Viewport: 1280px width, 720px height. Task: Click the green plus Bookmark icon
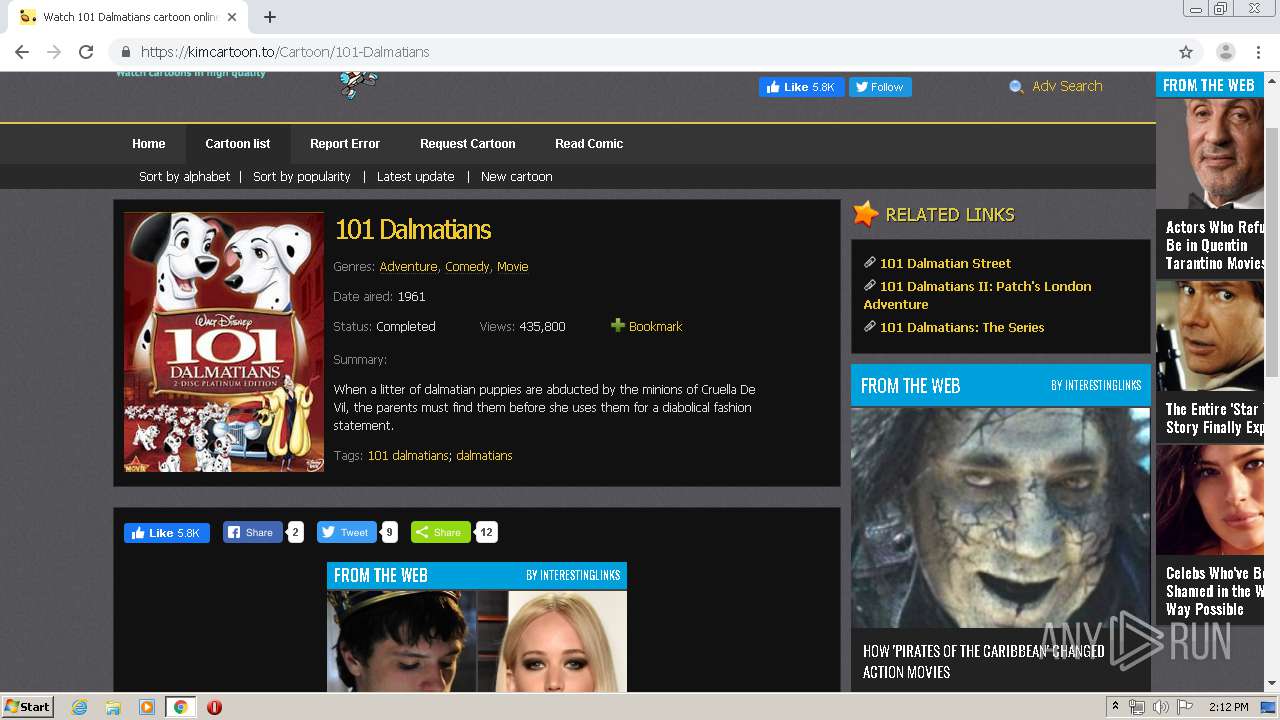click(618, 326)
